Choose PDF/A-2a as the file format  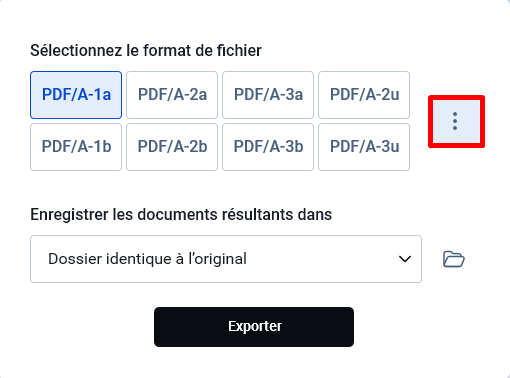[x=172, y=95]
